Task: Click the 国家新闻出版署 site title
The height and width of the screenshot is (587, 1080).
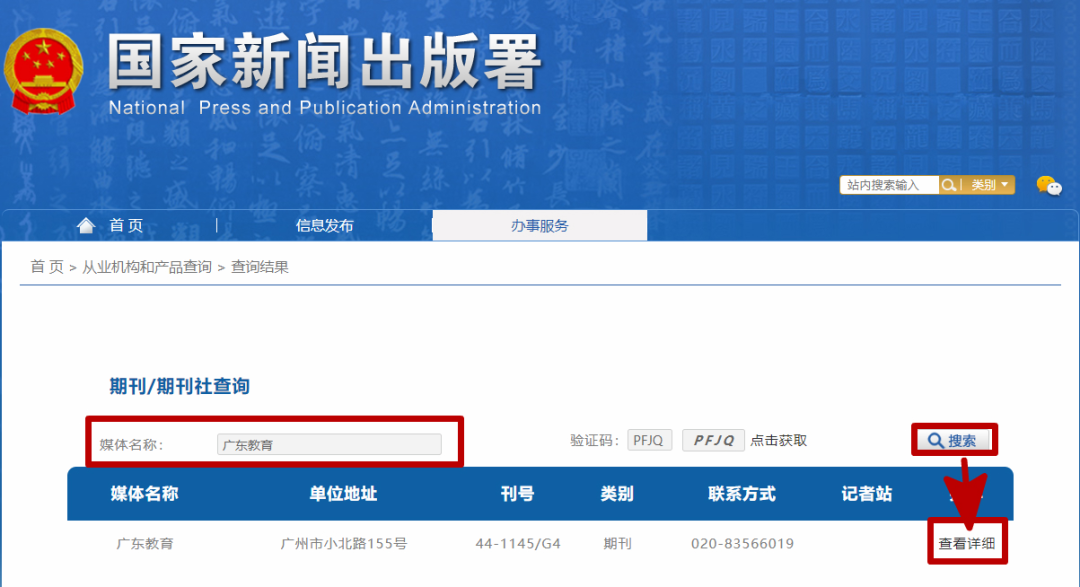Action: [324, 63]
